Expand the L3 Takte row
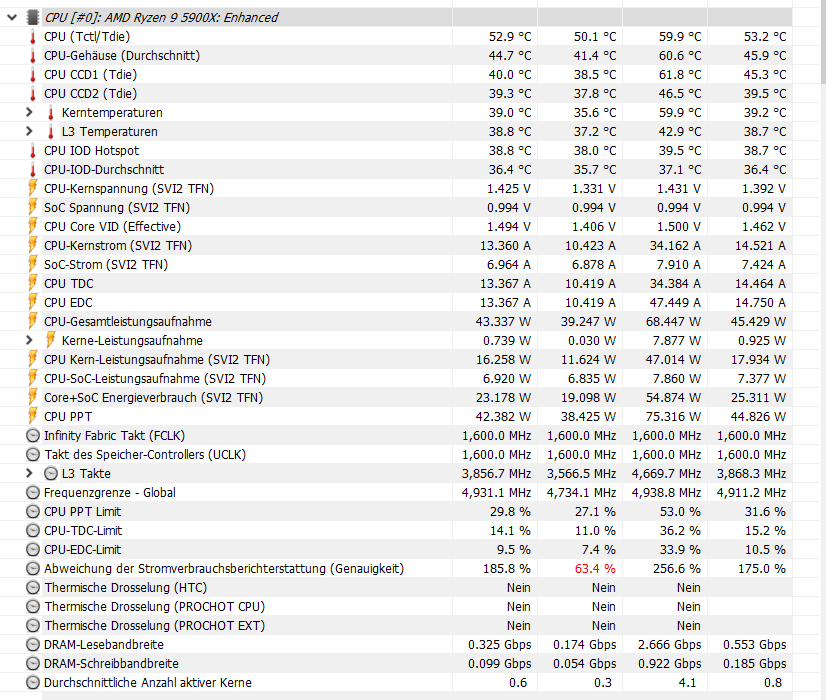This screenshot has width=826, height=700. tap(30, 473)
